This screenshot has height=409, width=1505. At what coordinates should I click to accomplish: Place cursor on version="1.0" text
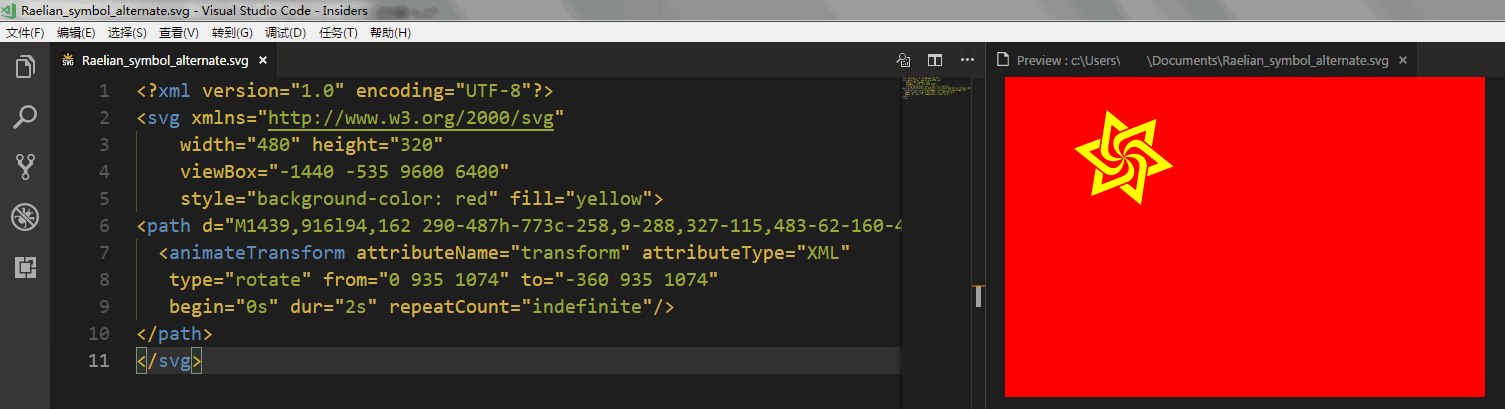pyautogui.click(x=274, y=91)
